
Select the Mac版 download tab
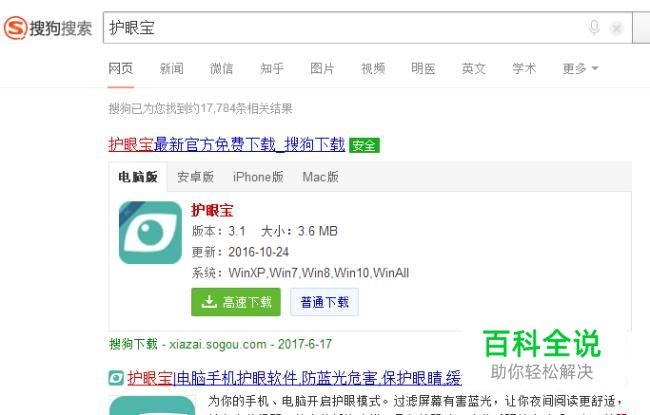click(320, 177)
